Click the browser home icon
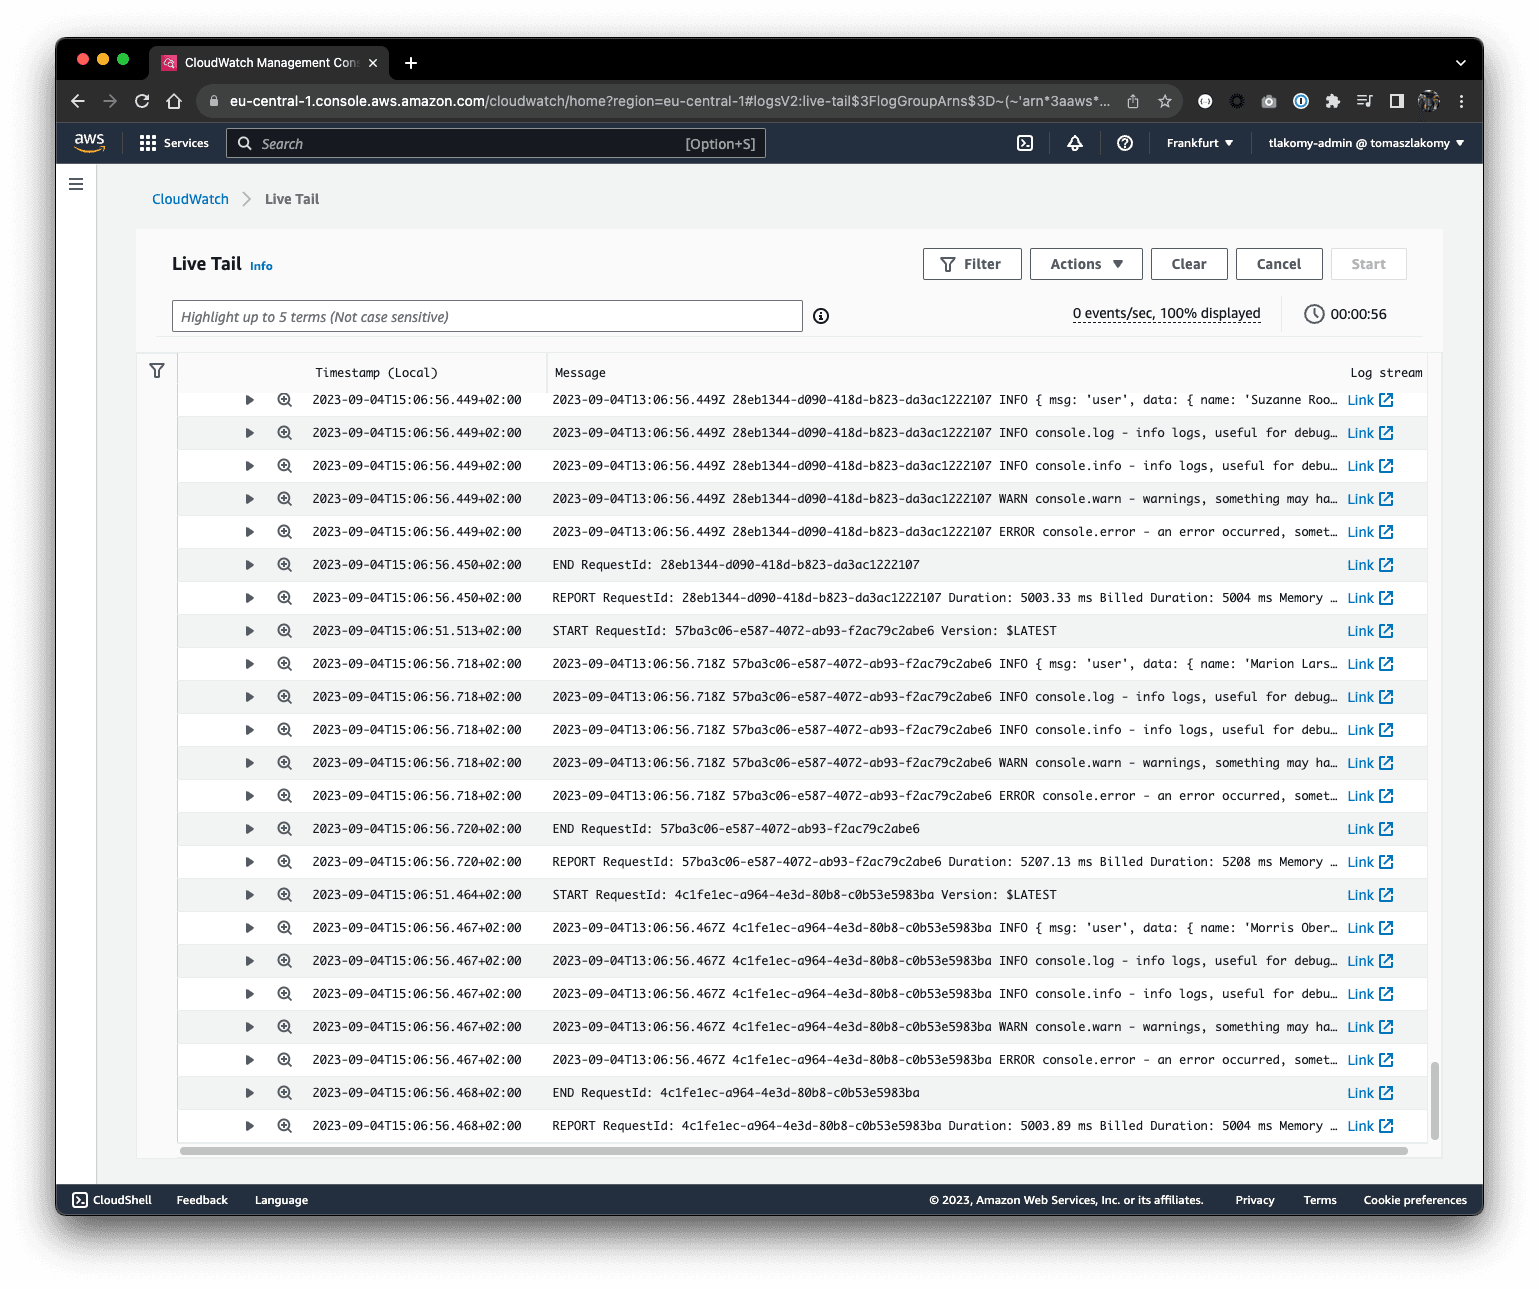The image size is (1539, 1289). pyautogui.click(x=174, y=101)
